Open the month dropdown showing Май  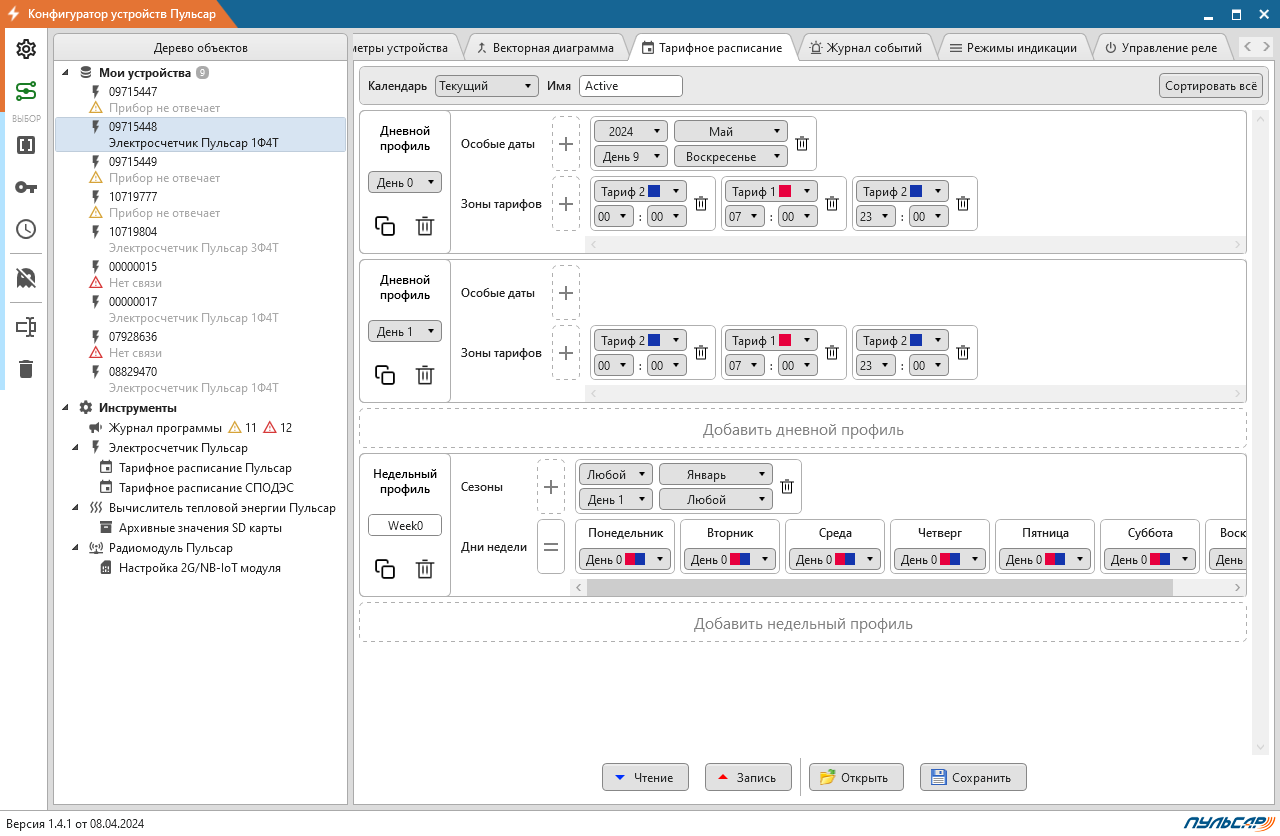[731, 131]
